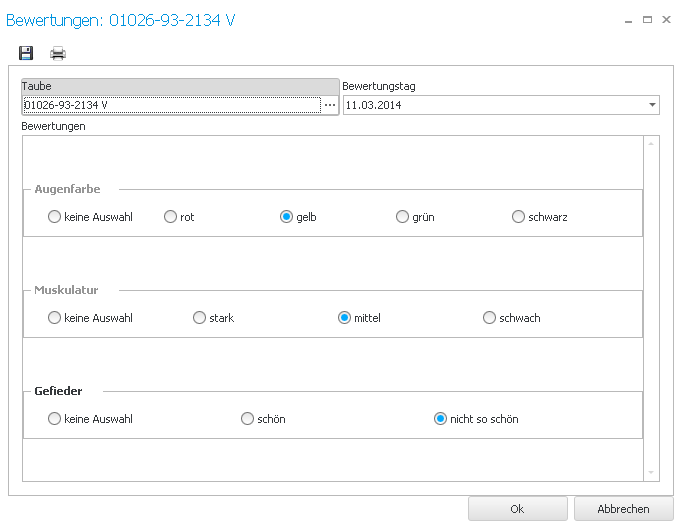The height and width of the screenshot is (530, 683).
Task: Choose 'schwarz' under Augenfarbe
Action: coord(519,217)
